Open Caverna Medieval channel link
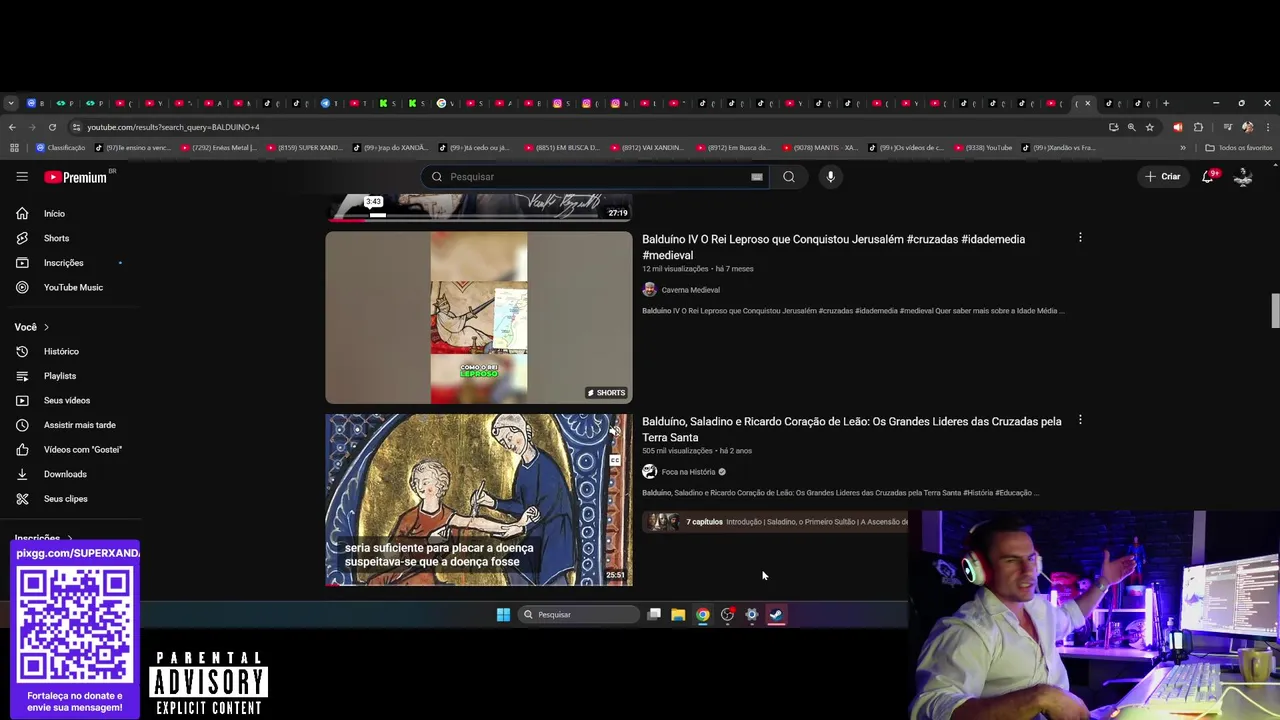 tap(690, 290)
